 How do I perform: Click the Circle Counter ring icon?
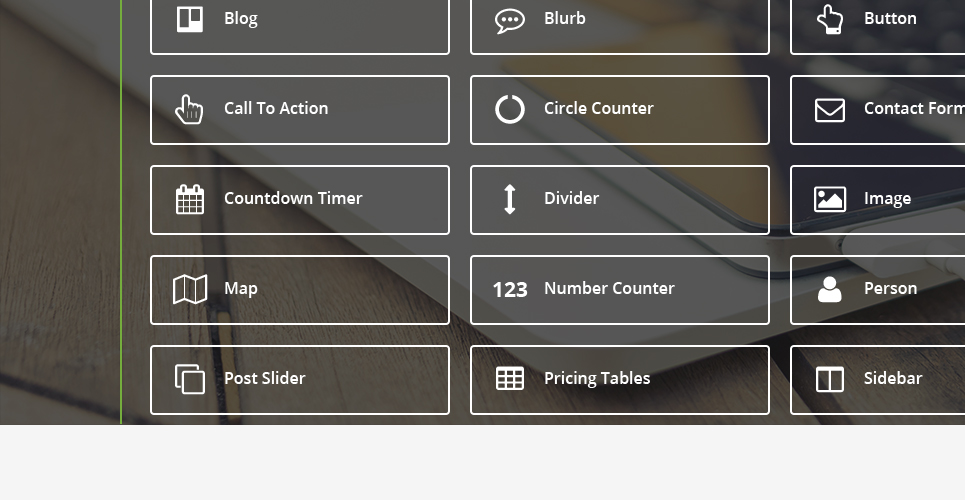pos(510,110)
